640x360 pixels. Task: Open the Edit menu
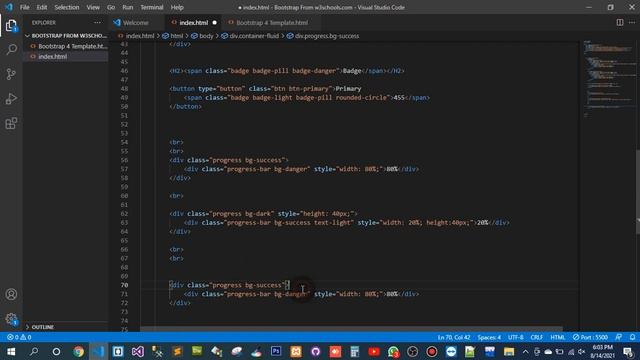click(42, 7)
